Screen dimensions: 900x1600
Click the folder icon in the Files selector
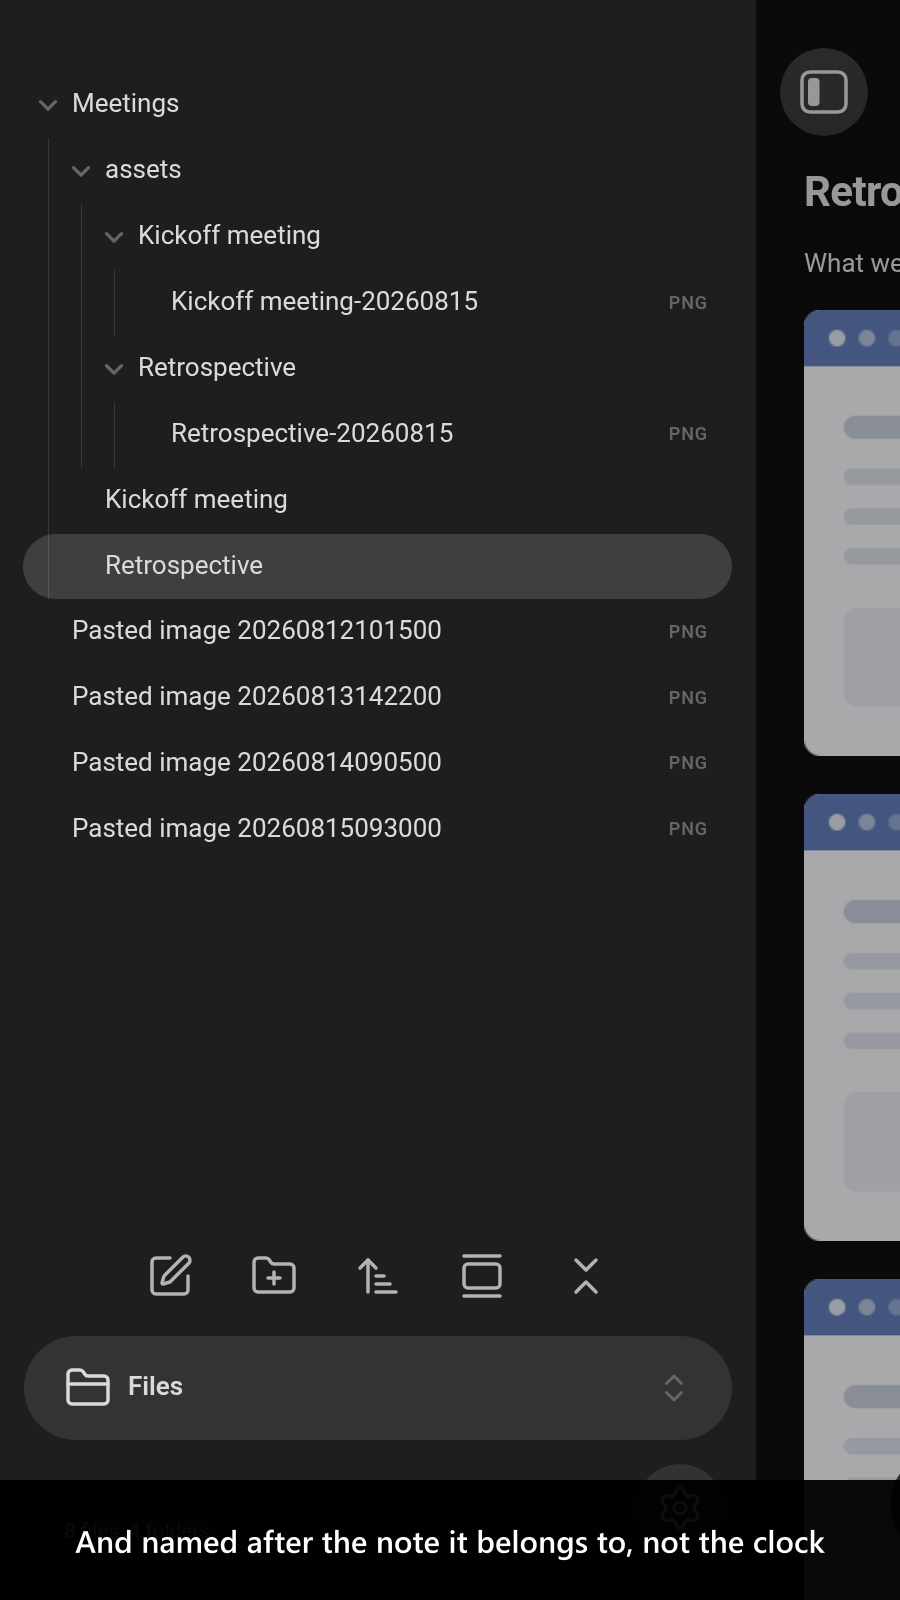[88, 1387]
